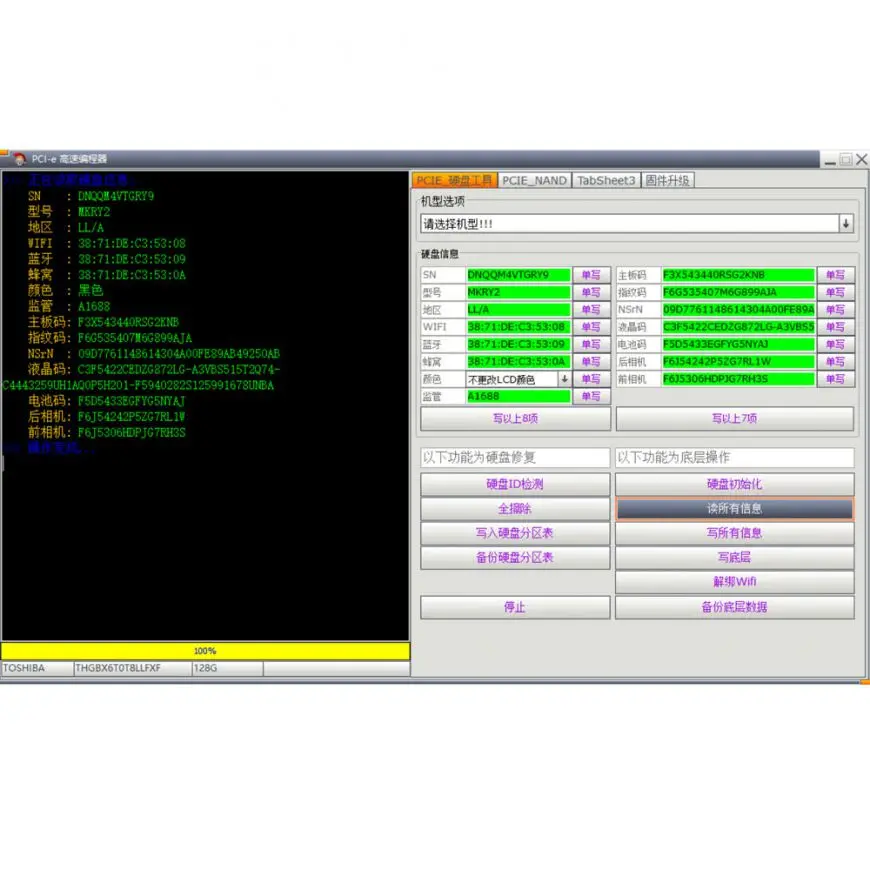This screenshot has height=870, width=870.
Task: Edit the NSrN field starting 09D776
Action: pyautogui.click(x=739, y=310)
